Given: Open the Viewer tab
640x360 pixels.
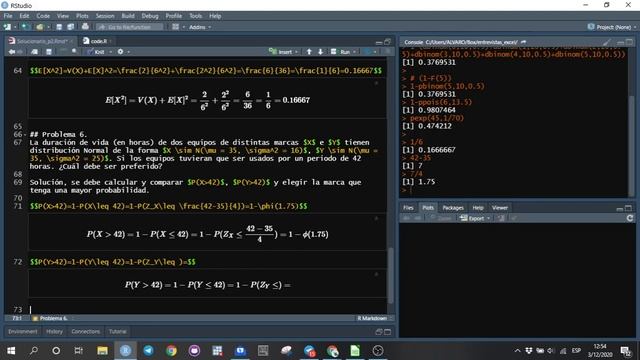Looking at the screenshot, I should tap(500, 208).
